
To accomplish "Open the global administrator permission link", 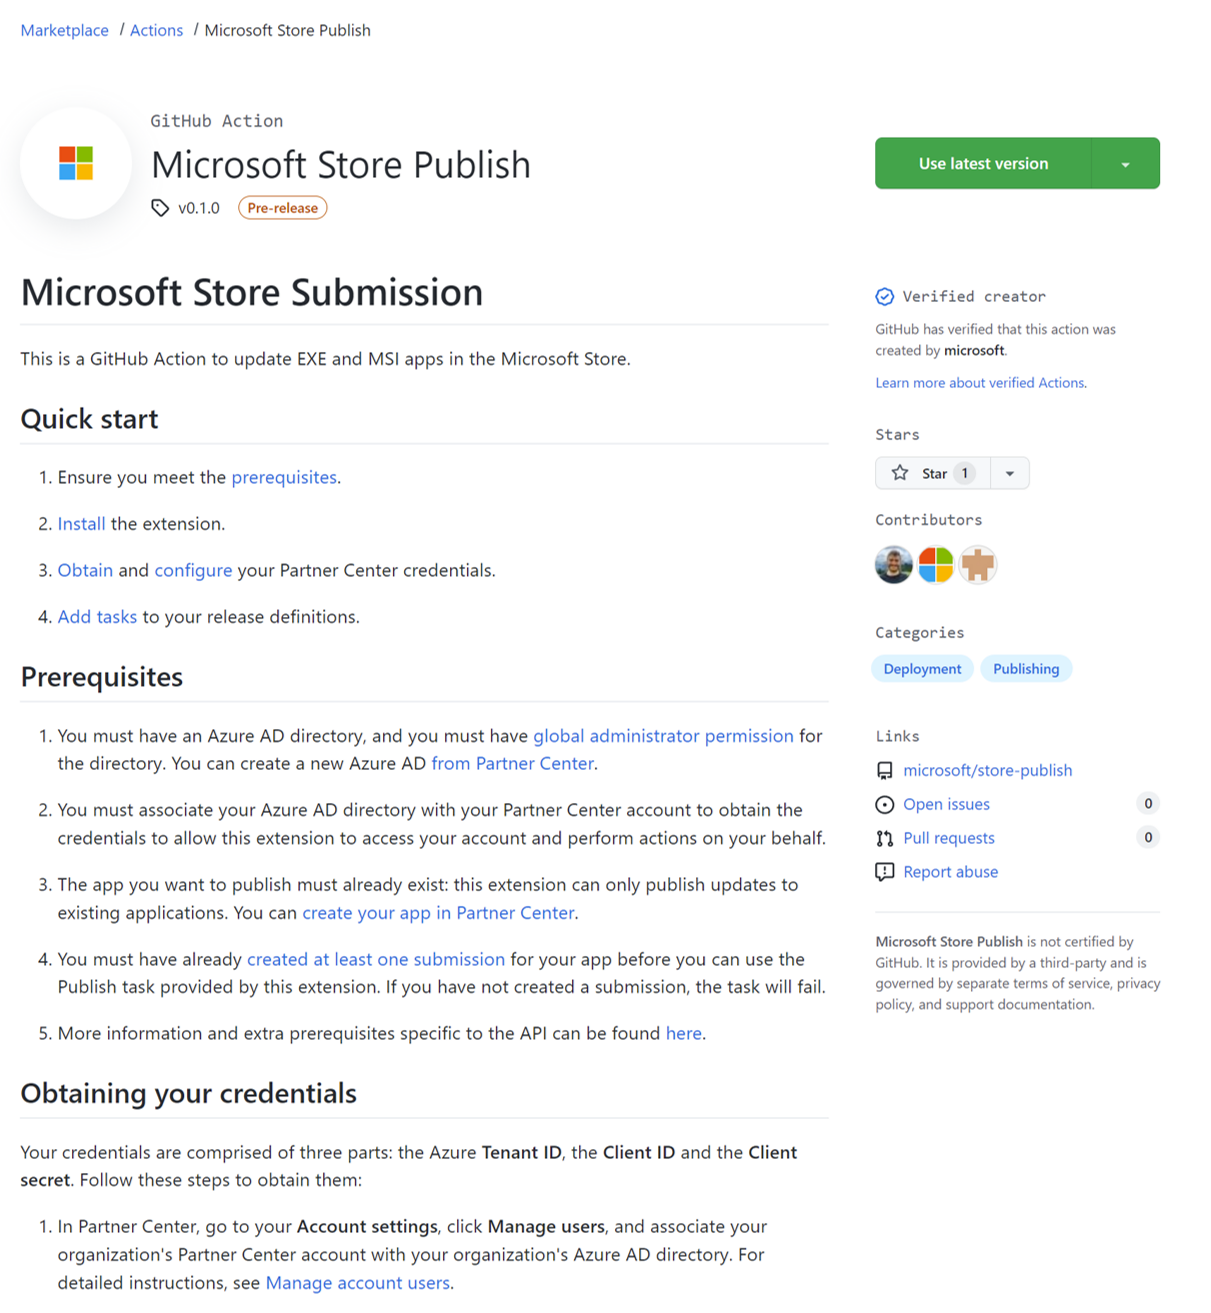I will click(663, 736).
